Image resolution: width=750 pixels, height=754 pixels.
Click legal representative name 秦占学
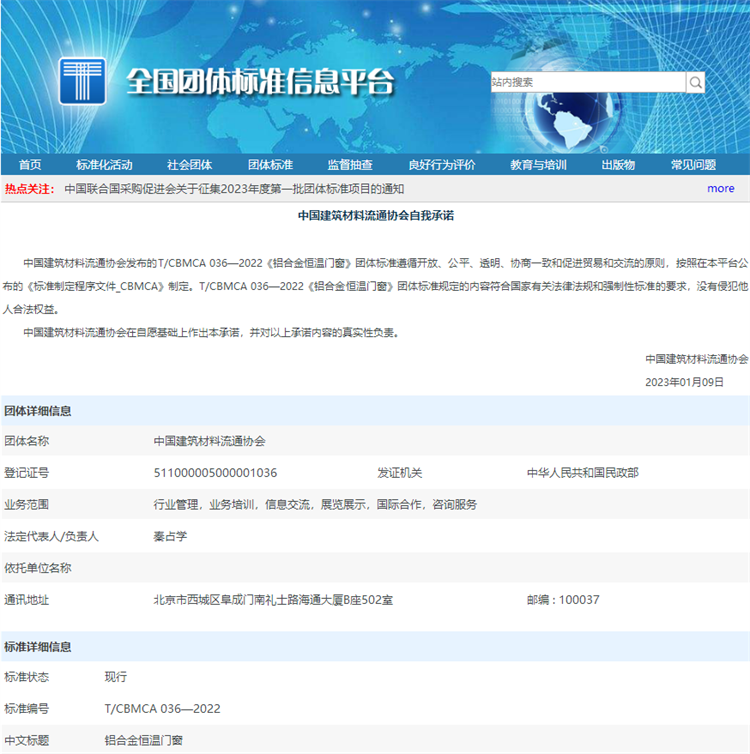(x=170, y=536)
